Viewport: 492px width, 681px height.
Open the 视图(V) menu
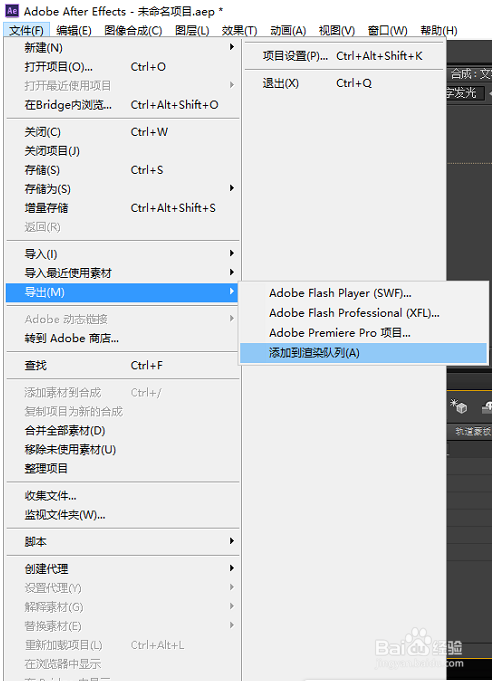(x=337, y=30)
